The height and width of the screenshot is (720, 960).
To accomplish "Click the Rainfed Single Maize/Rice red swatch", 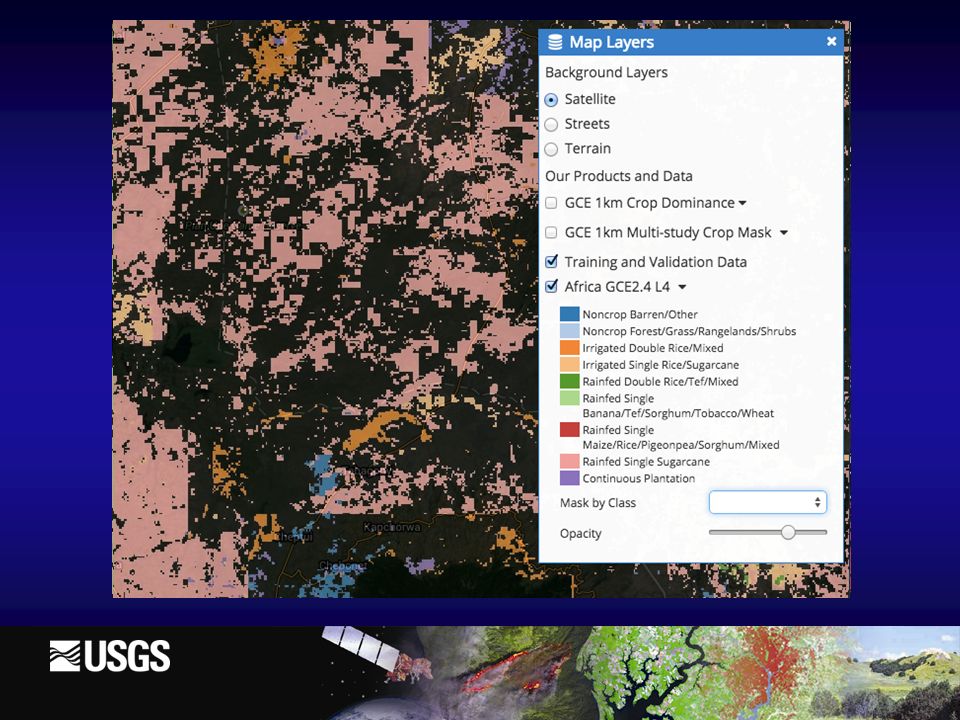I will (x=569, y=429).
